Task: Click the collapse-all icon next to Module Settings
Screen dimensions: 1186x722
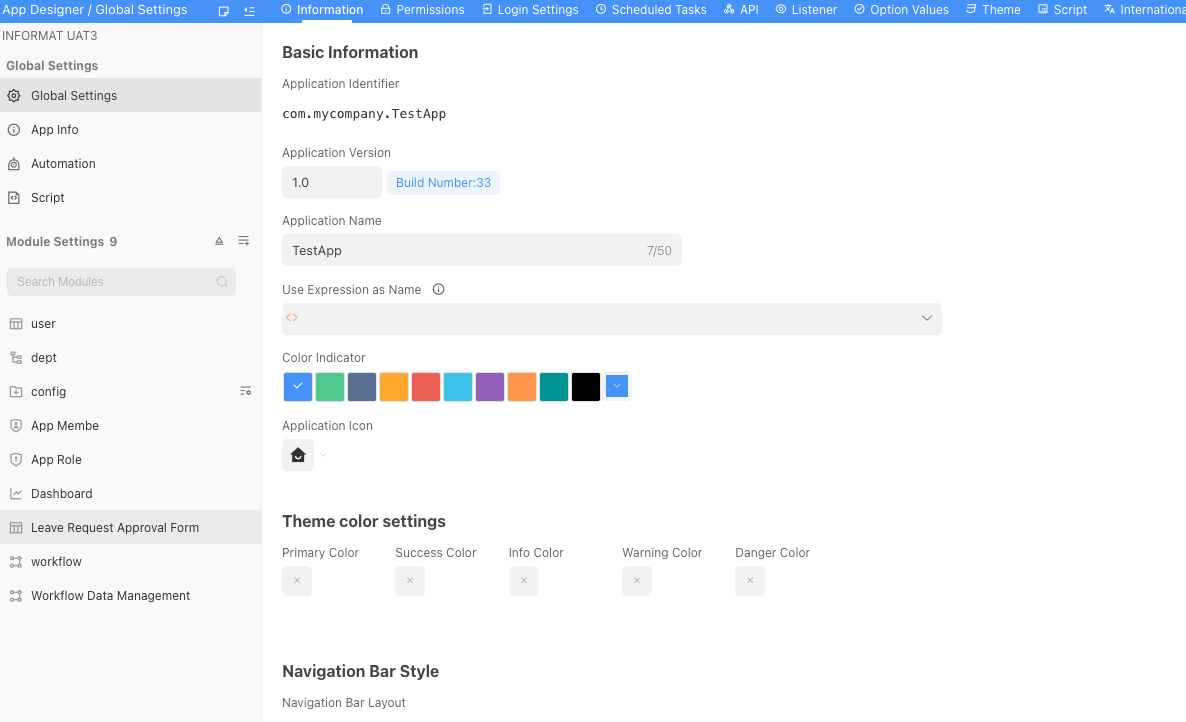Action: (x=220, y=242)
